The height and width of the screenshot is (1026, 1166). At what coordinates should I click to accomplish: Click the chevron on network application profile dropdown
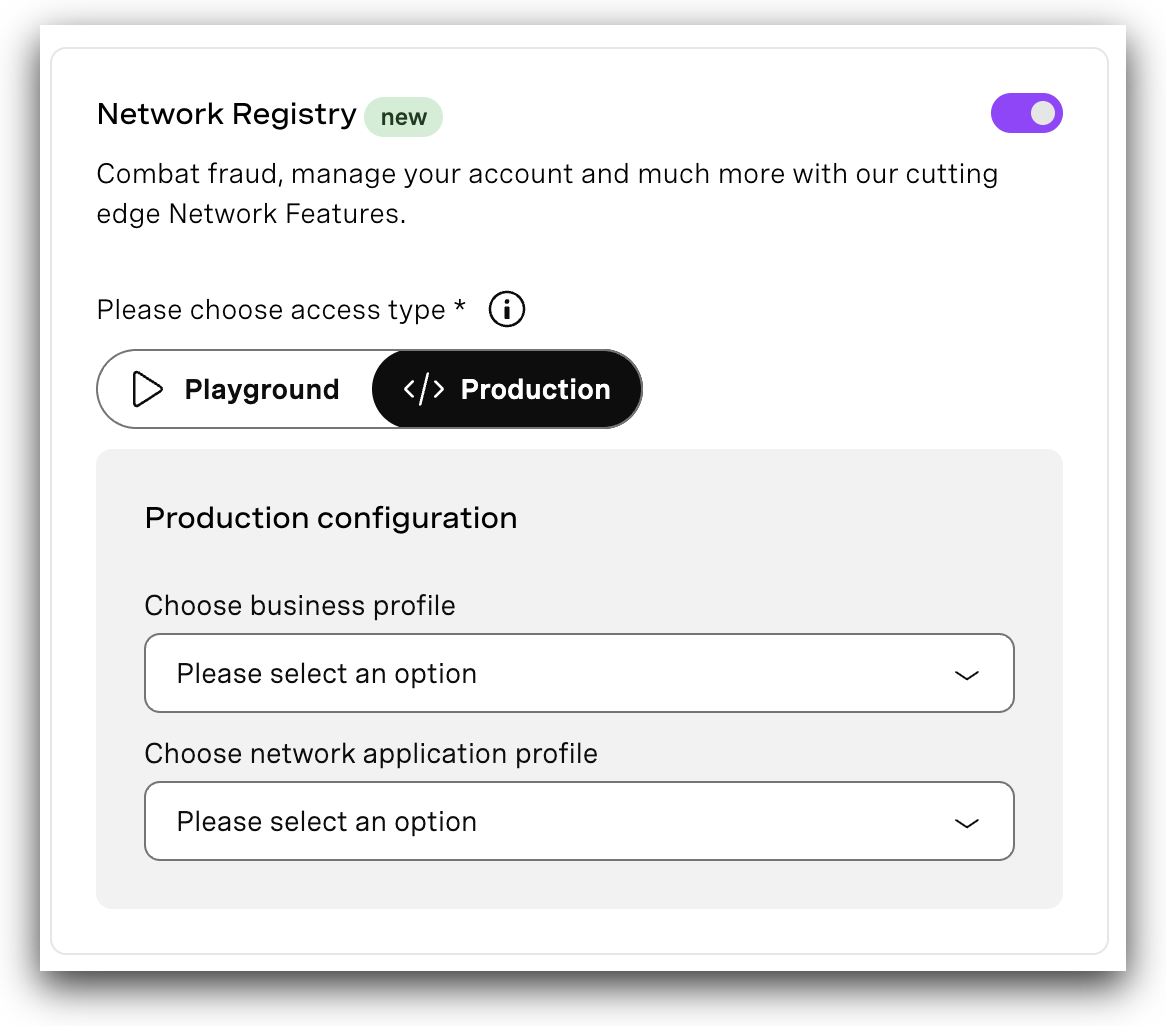[x=966, y=821]
